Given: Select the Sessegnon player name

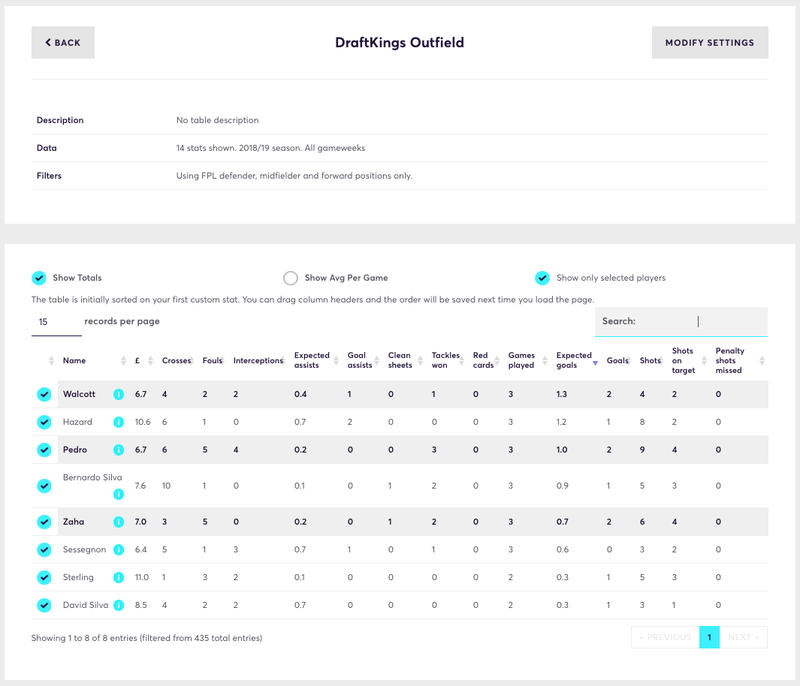Looking at the screenshot, I should (x=84, y=549).
